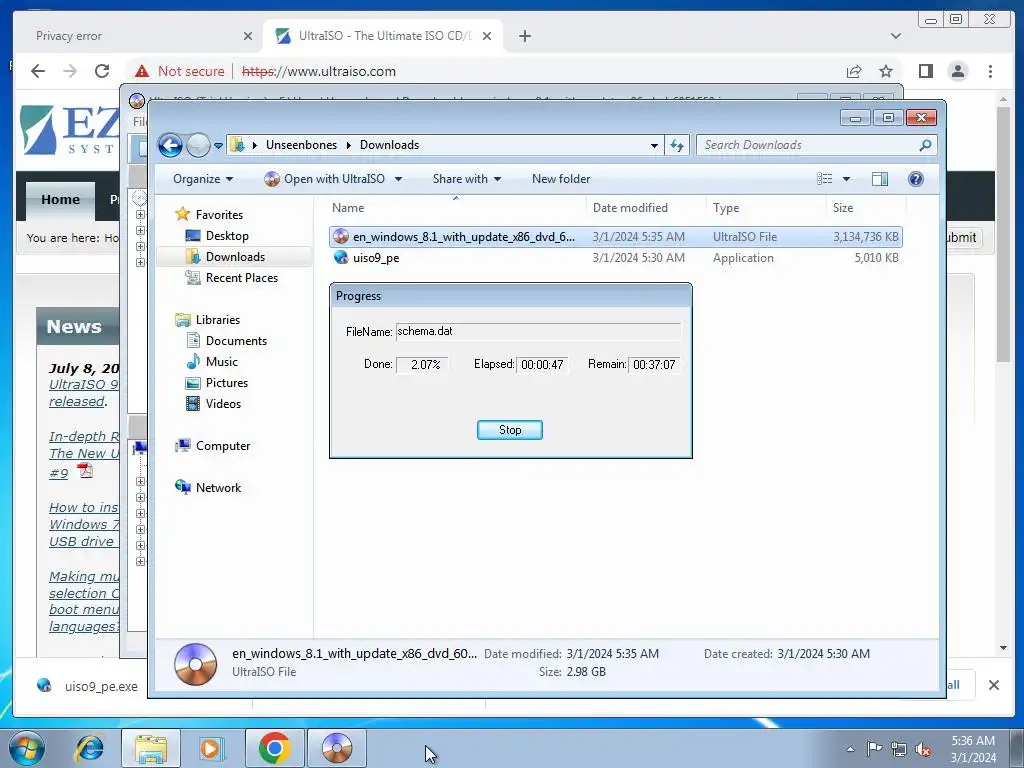Open Chrome profile avatar
Image resolution: width=1024 pixels, height=768 pixels.
point(958,71)
